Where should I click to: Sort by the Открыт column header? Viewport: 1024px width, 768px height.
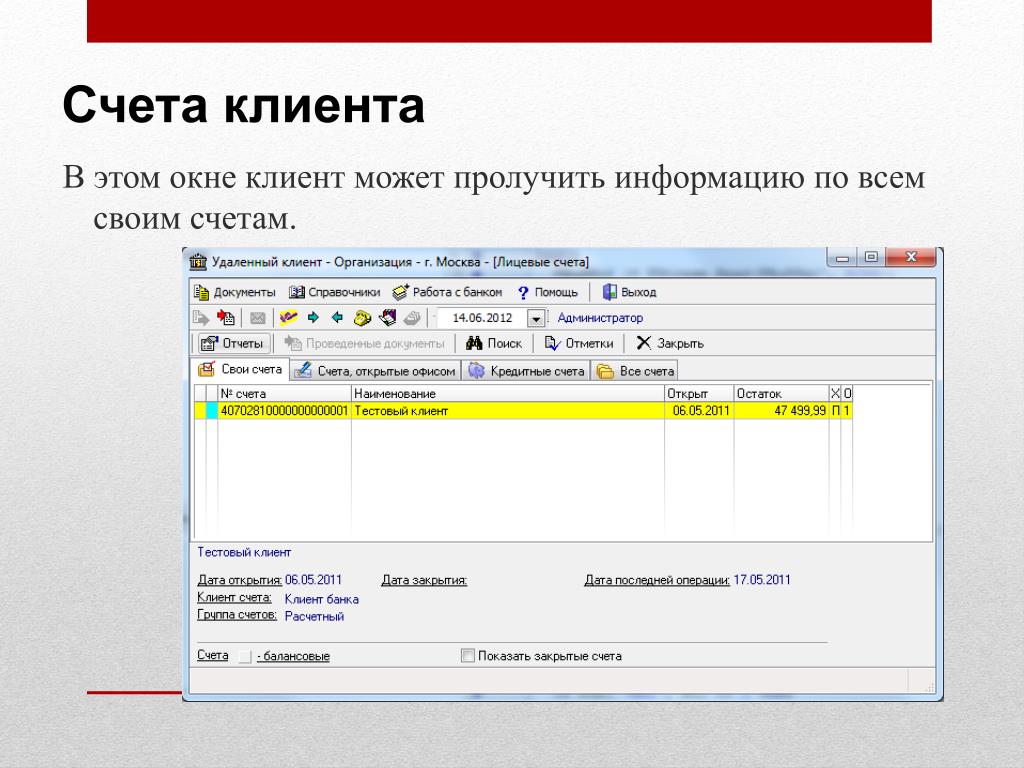coord(699,394)
